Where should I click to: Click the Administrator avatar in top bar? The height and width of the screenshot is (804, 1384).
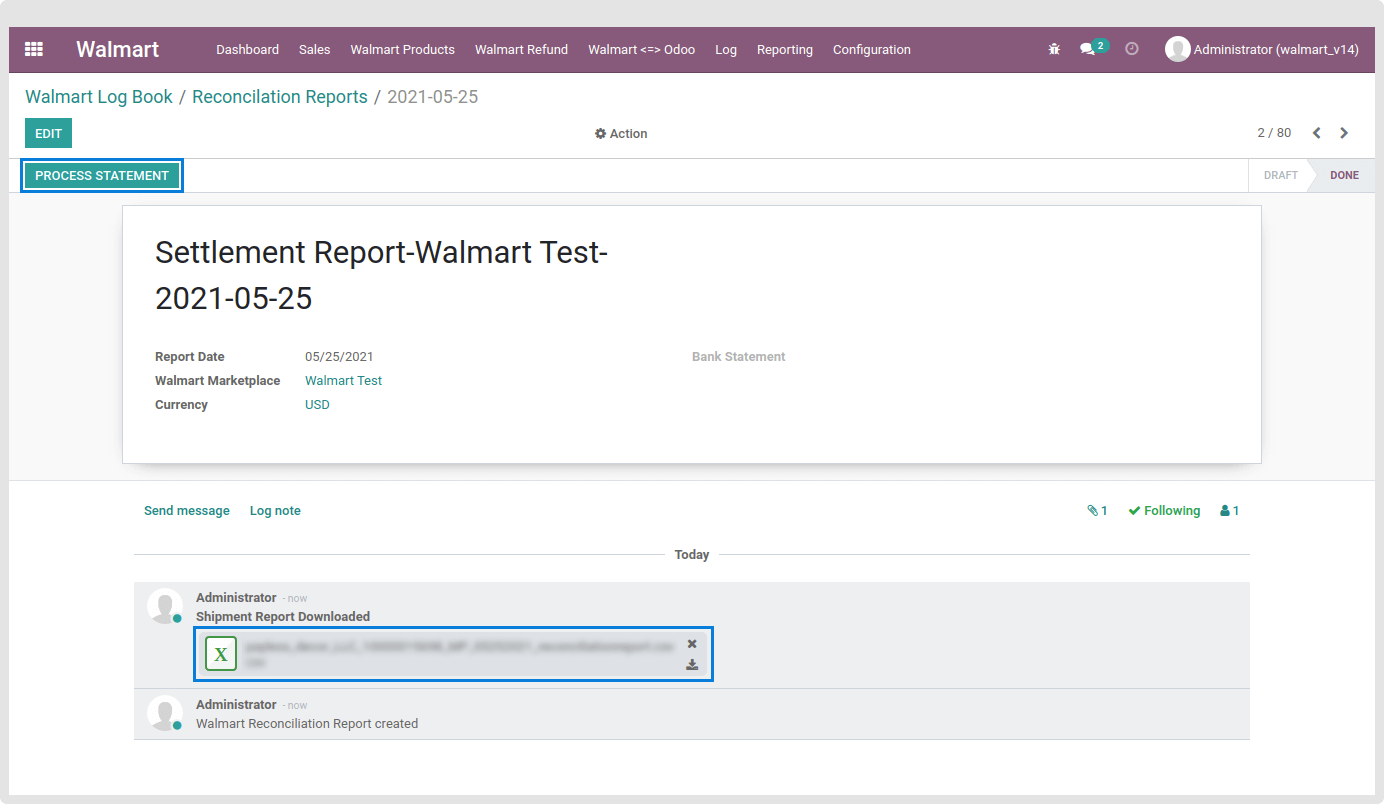point(1177,49)
